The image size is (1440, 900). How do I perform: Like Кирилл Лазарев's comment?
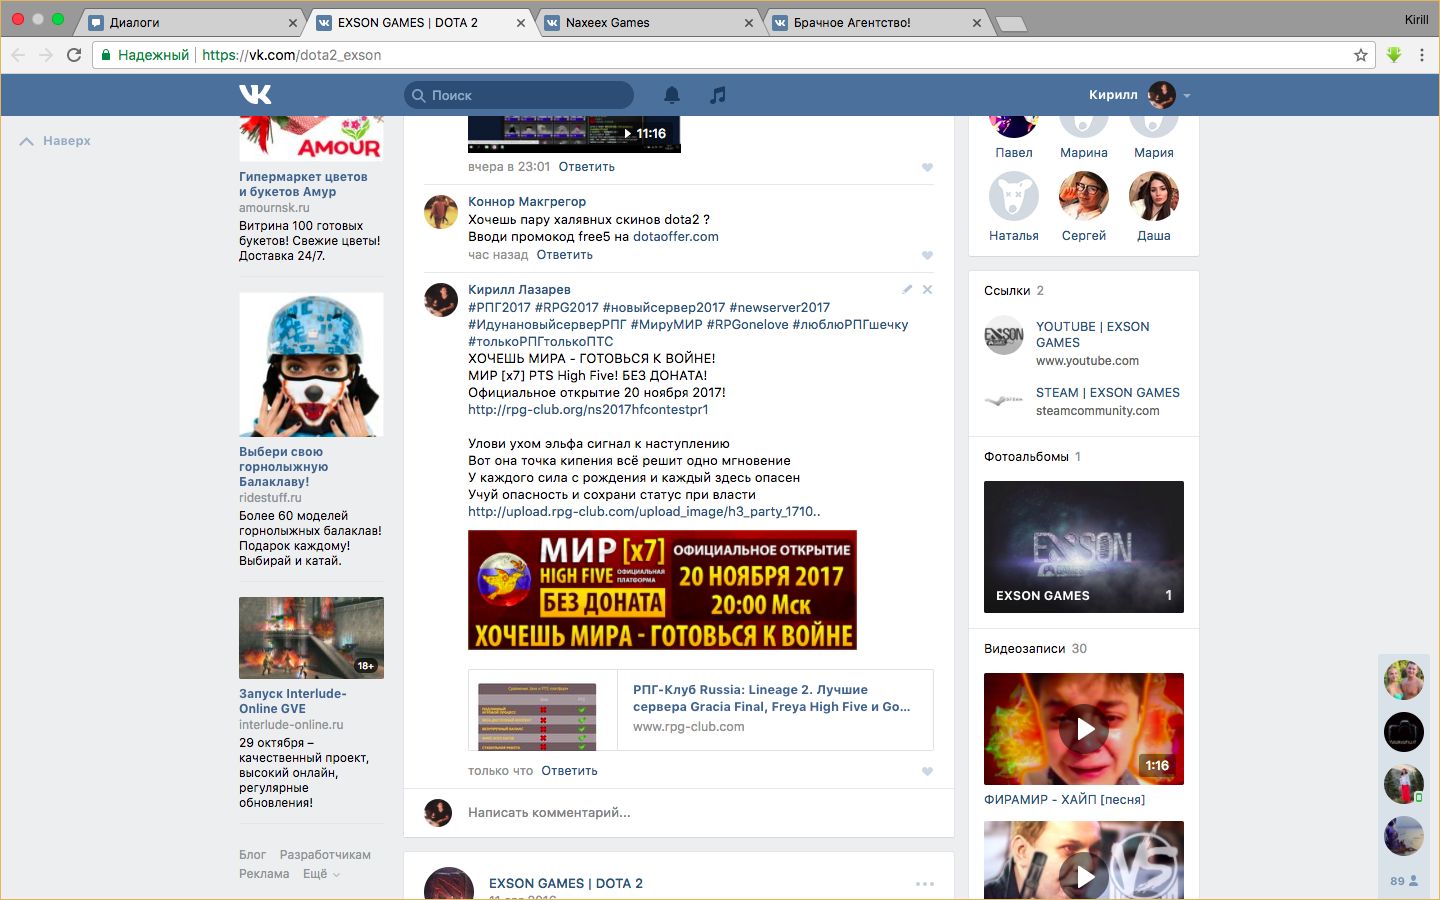click(927, 771)
